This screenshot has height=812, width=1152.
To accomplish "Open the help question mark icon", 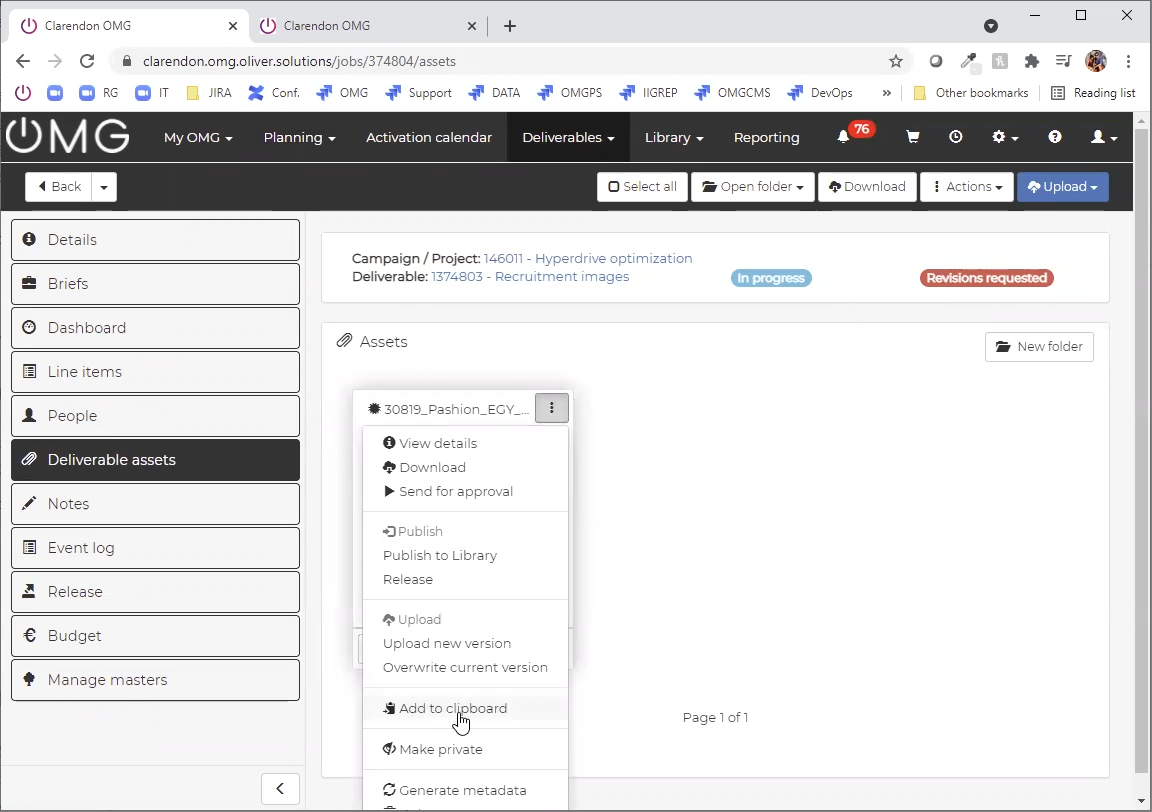I will 1055,137.
